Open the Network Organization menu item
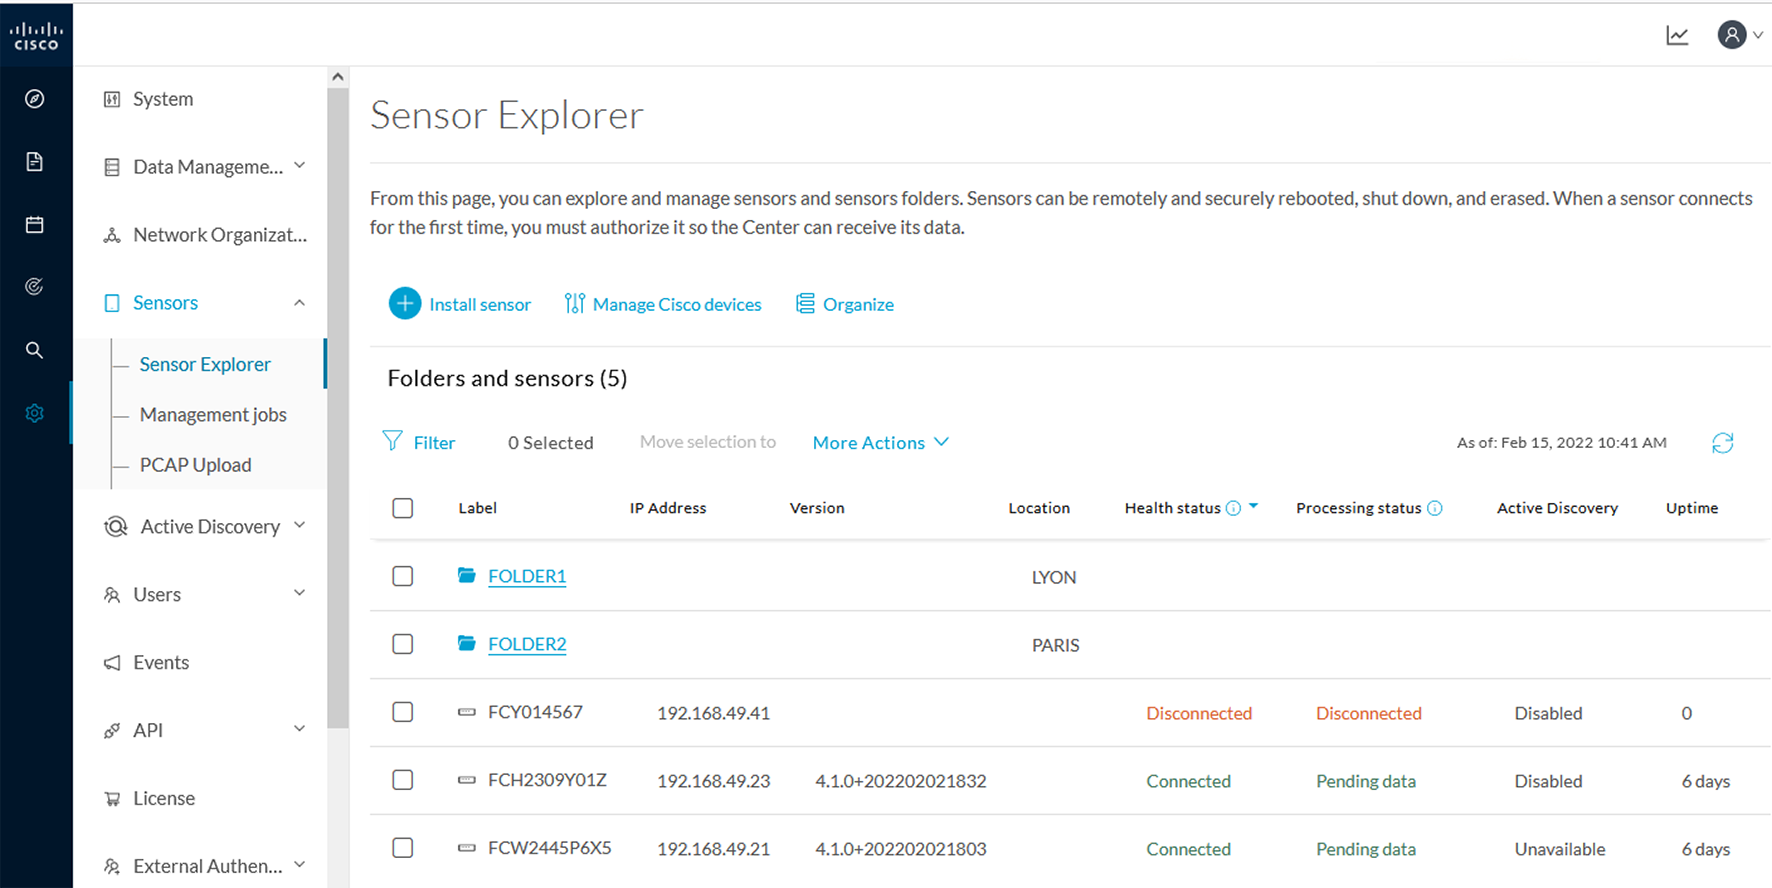The height and width of the screenshot is (888, 1772). tap(220, 235)
